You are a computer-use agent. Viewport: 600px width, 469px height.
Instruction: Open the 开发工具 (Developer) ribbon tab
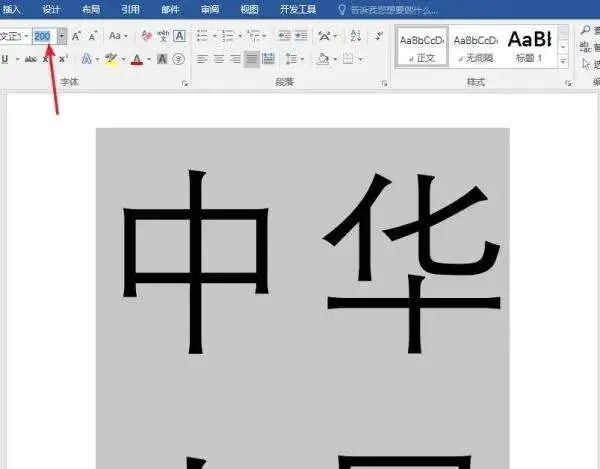click(298, 9)
